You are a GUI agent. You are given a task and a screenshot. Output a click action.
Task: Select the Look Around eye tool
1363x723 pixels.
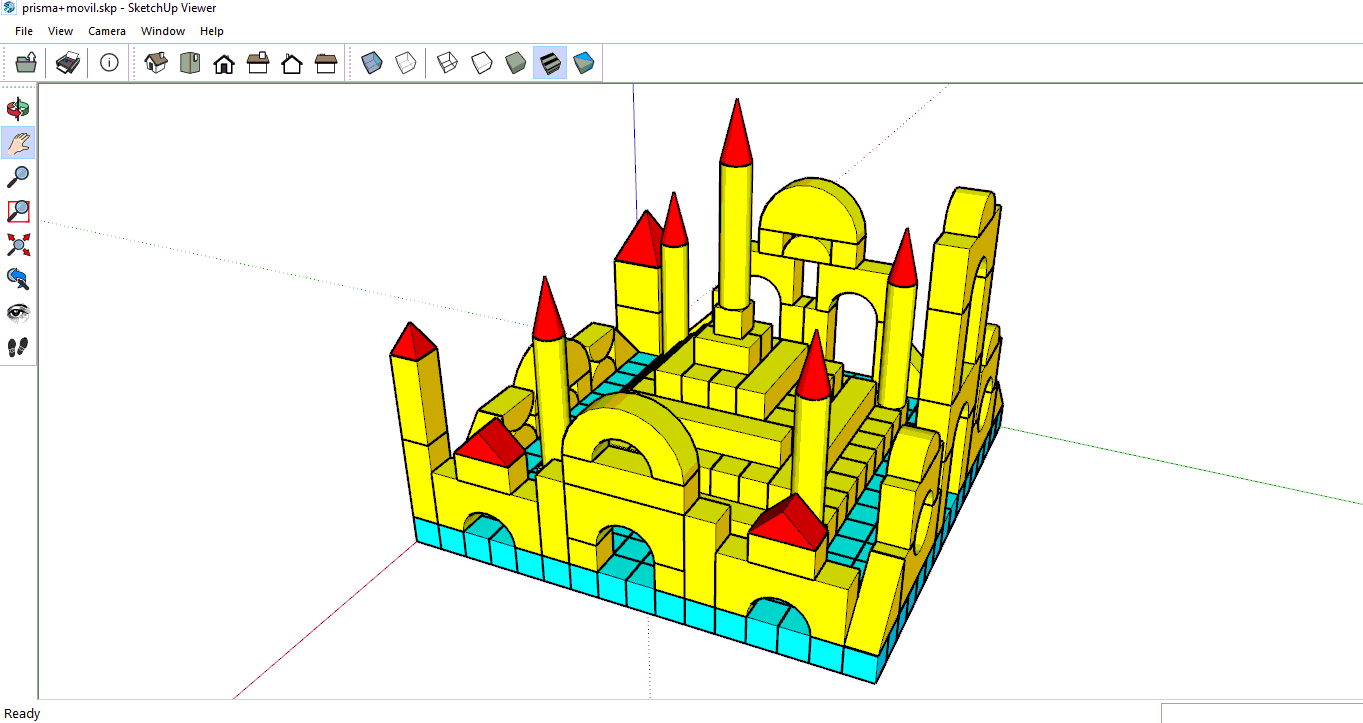(18, 313)
